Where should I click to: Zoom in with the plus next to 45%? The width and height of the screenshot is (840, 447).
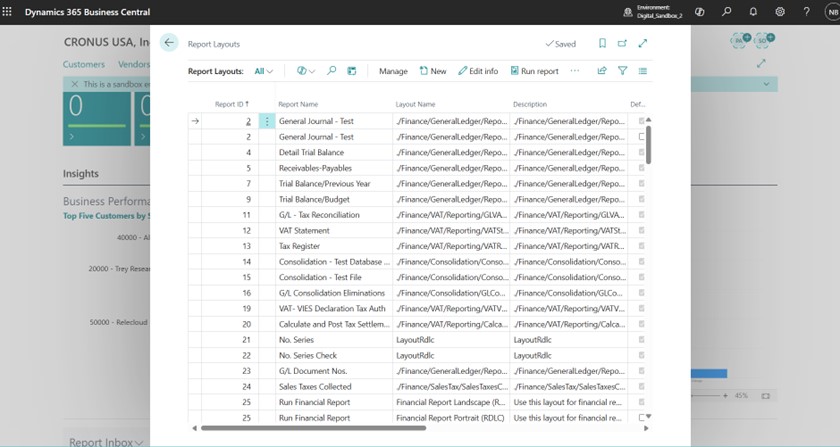[x=725, y=396]
